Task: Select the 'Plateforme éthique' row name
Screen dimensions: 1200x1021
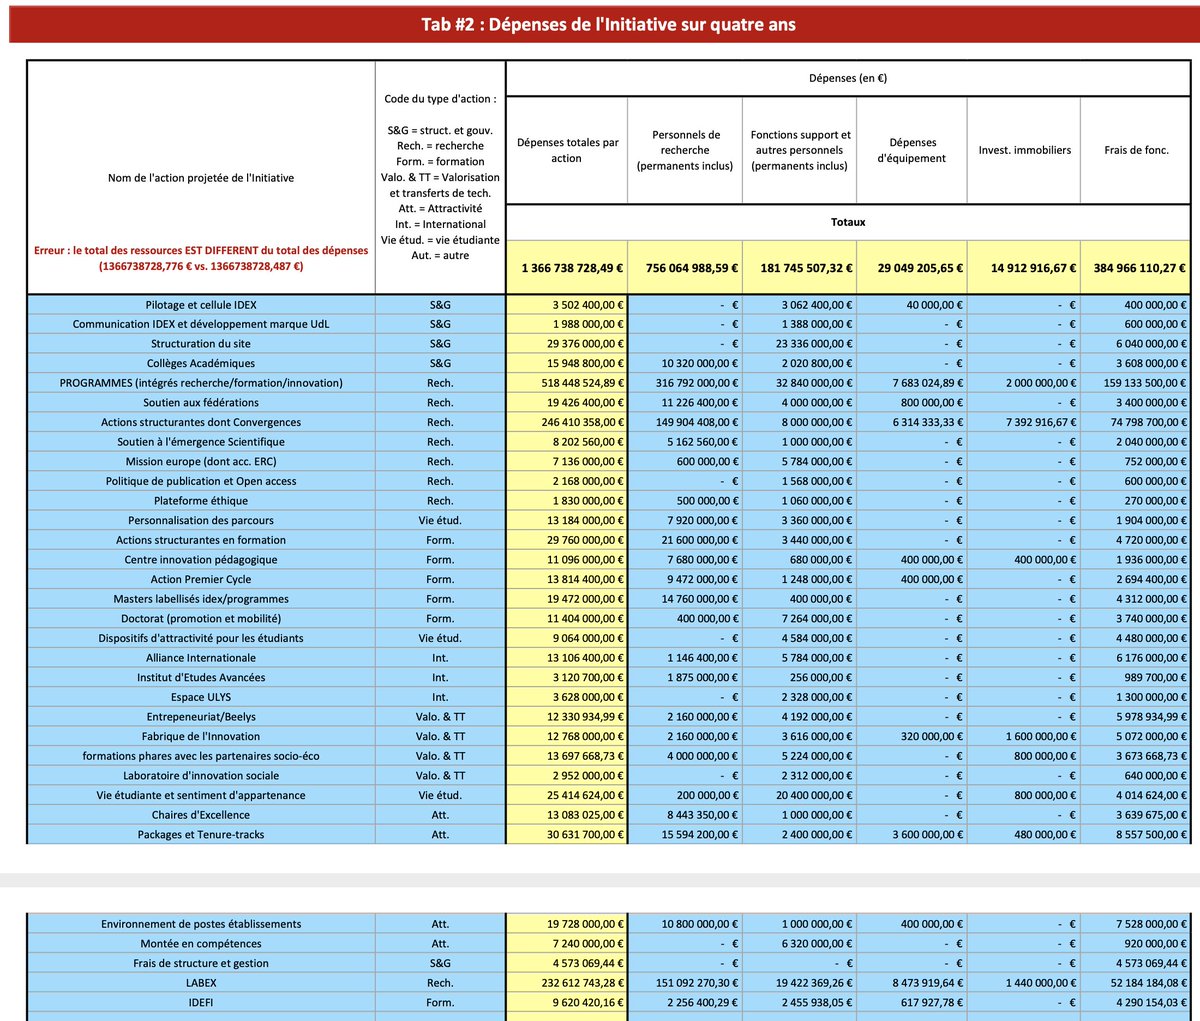Action: coord(201,501)
